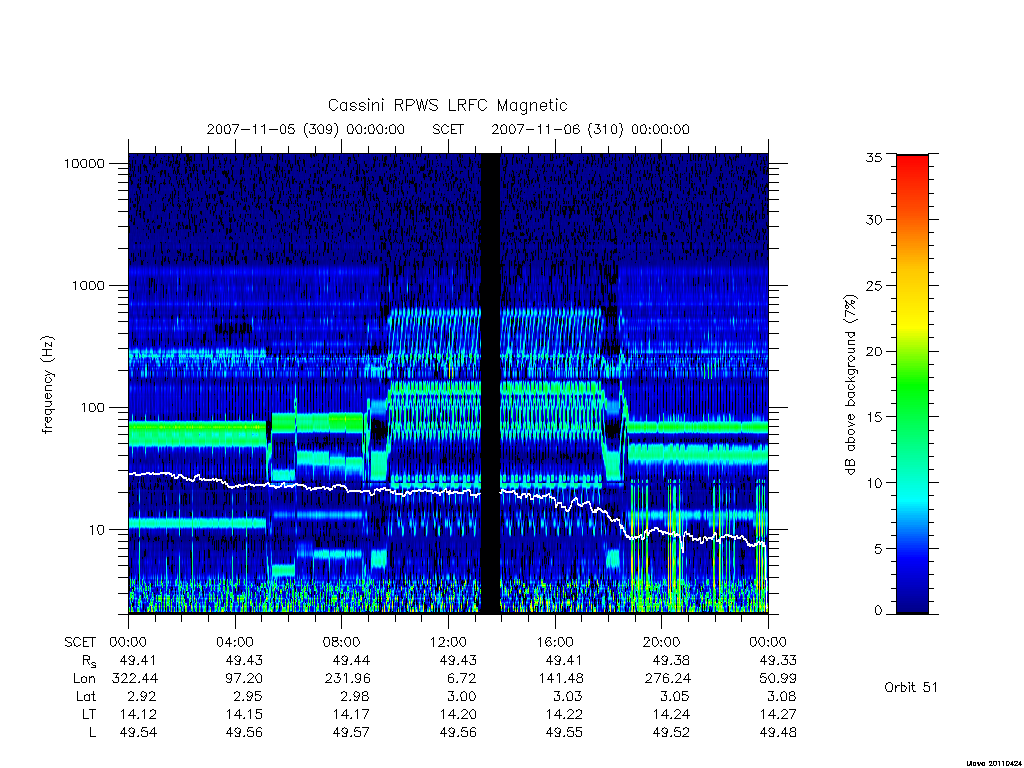Viewport: 1024px width, 768px height.
Task: Click the local time value '14.17'
Action: 351,714
